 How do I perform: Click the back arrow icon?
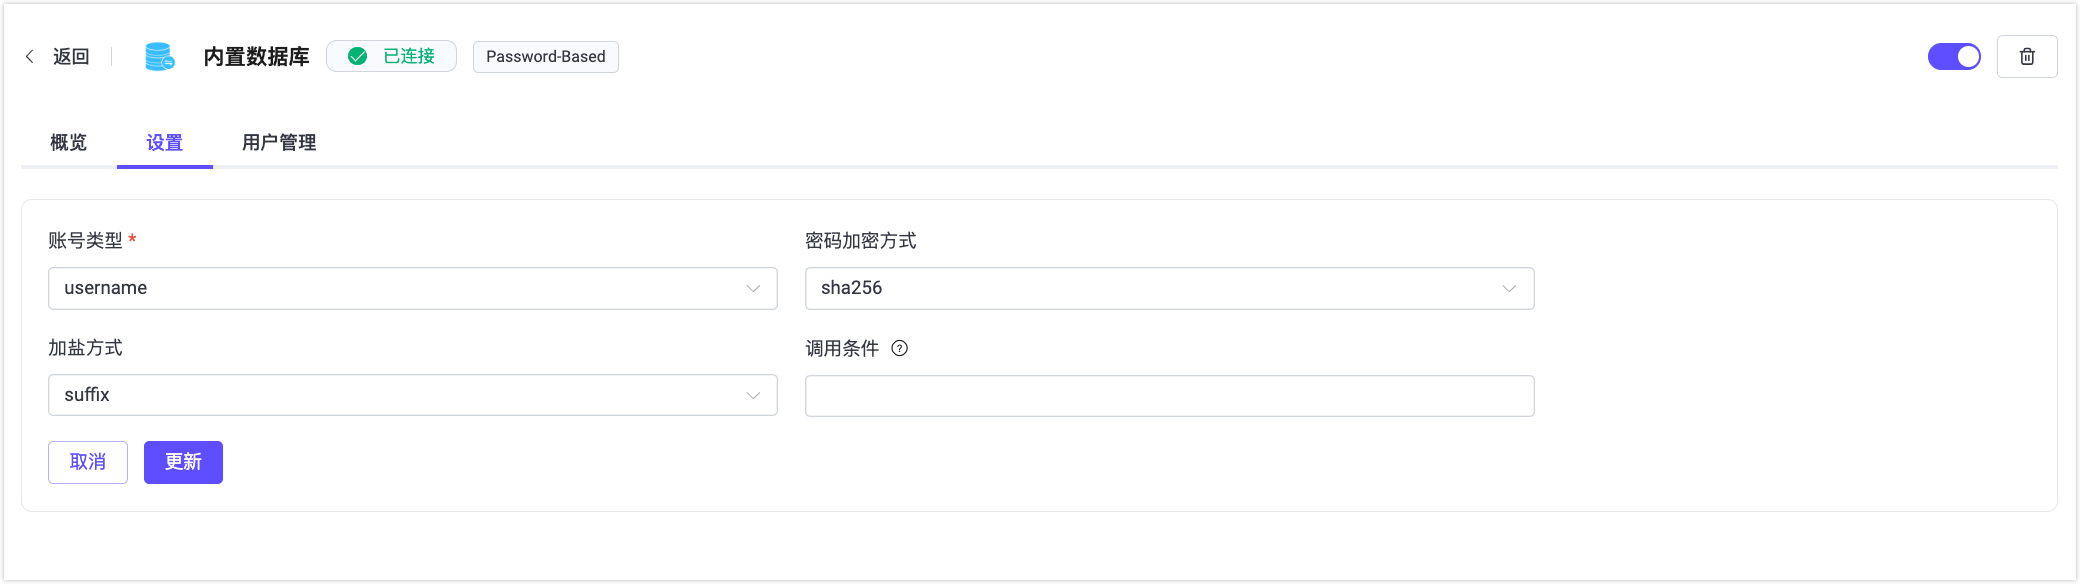(x=30, y=57)
